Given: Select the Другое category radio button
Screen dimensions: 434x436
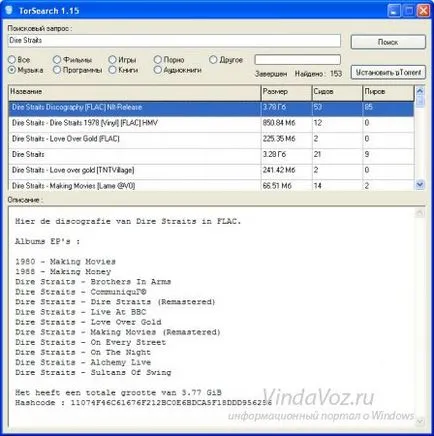Looking at the screenshot, I should pos(213,60).
